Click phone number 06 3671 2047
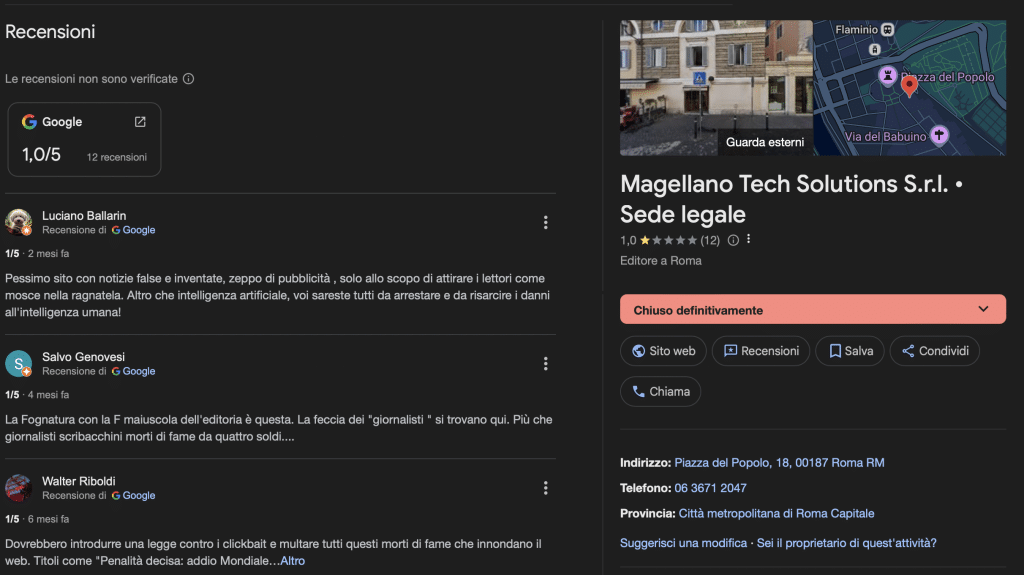The height and width of the screenshot is (575, 1024). [710, 488]
